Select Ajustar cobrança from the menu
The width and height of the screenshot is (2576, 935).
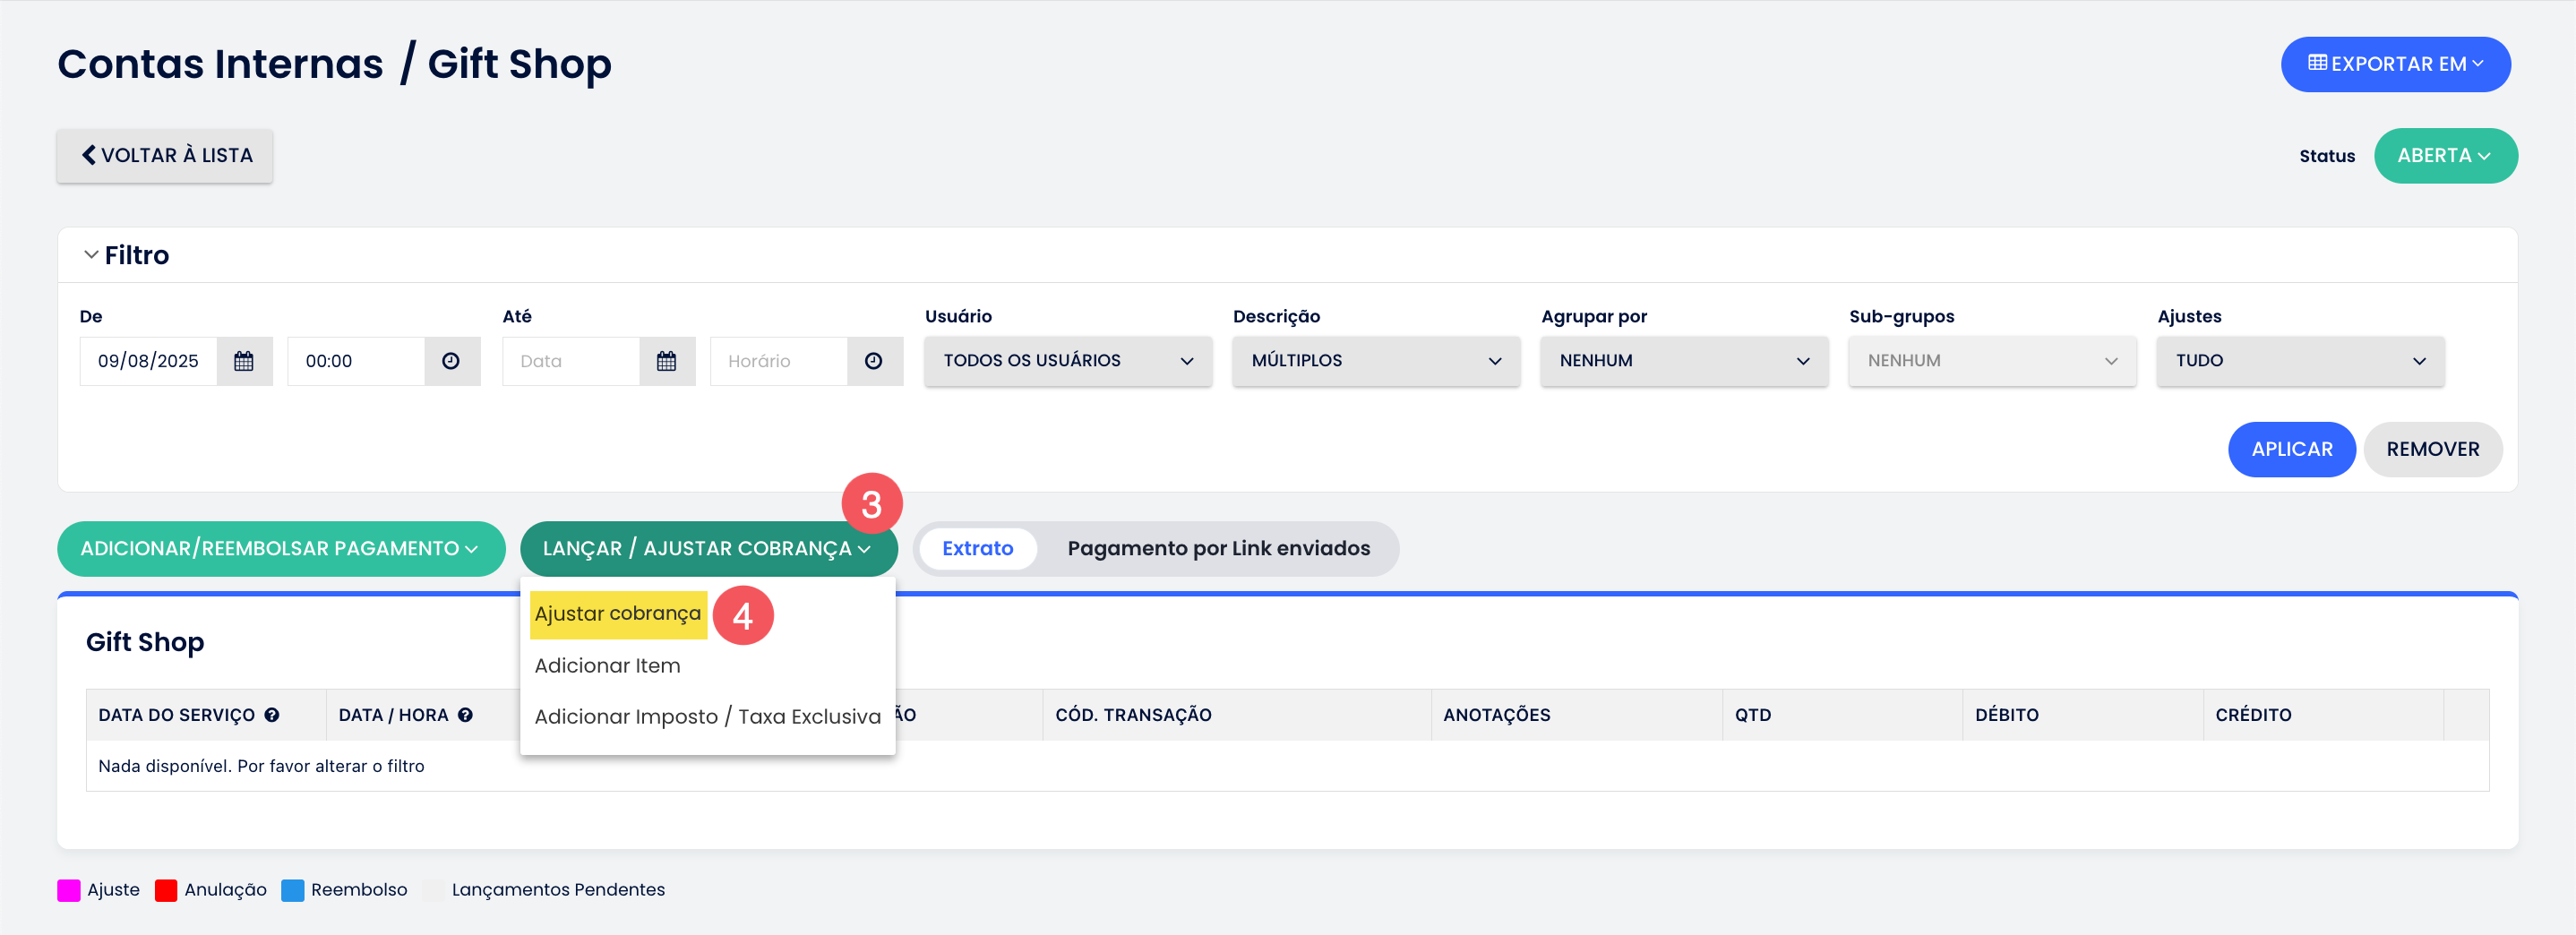coord(617,613)
